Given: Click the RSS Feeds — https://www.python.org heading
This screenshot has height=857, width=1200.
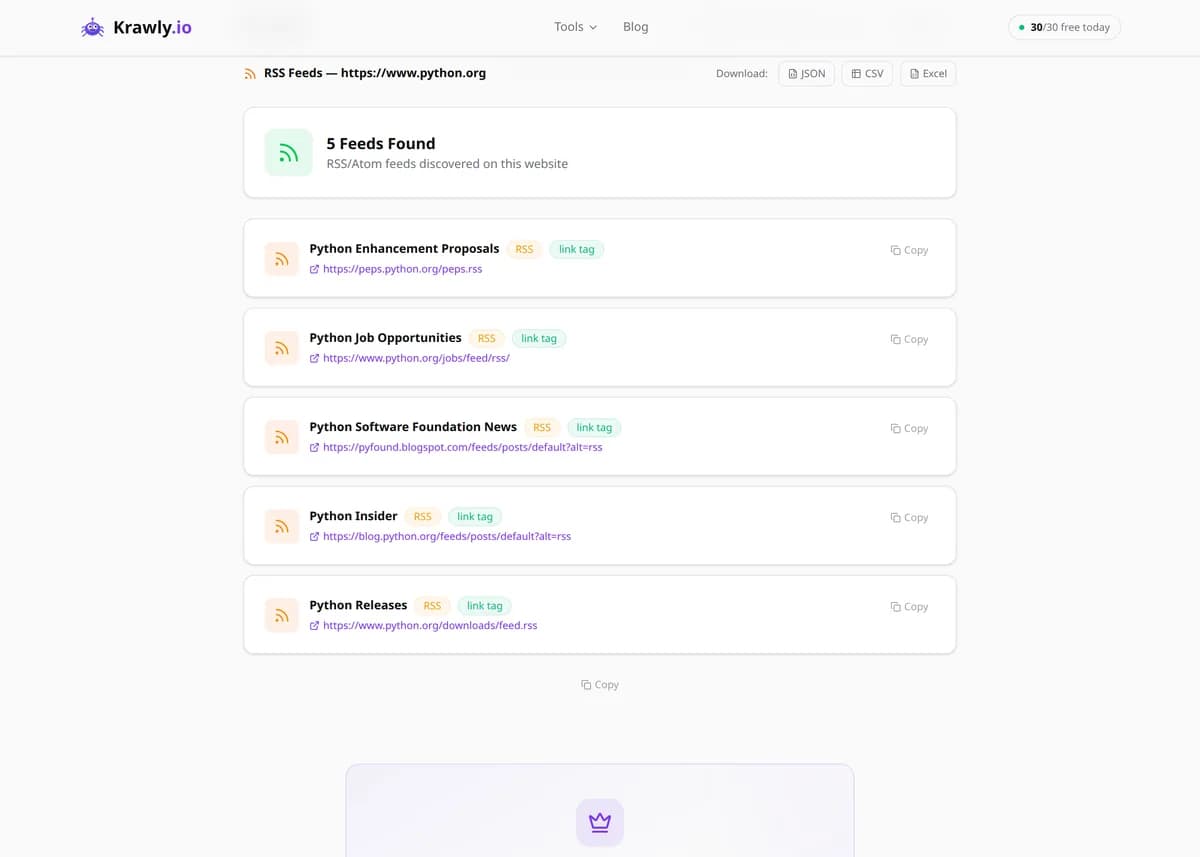Looking at the screenshot, I should pos(375,73).
